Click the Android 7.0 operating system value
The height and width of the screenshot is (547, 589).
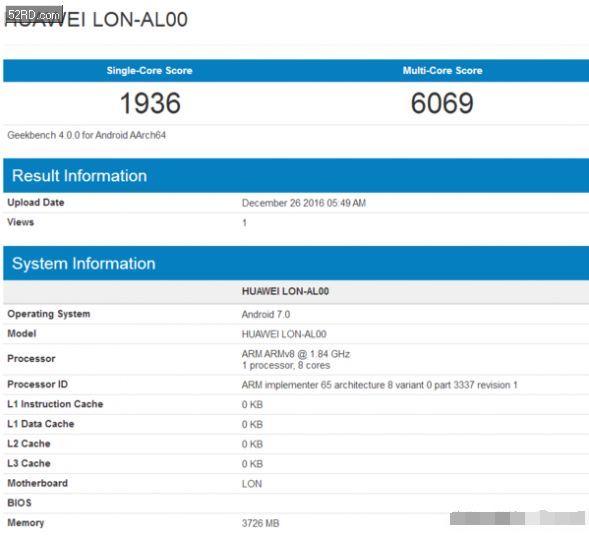[266, 314]
